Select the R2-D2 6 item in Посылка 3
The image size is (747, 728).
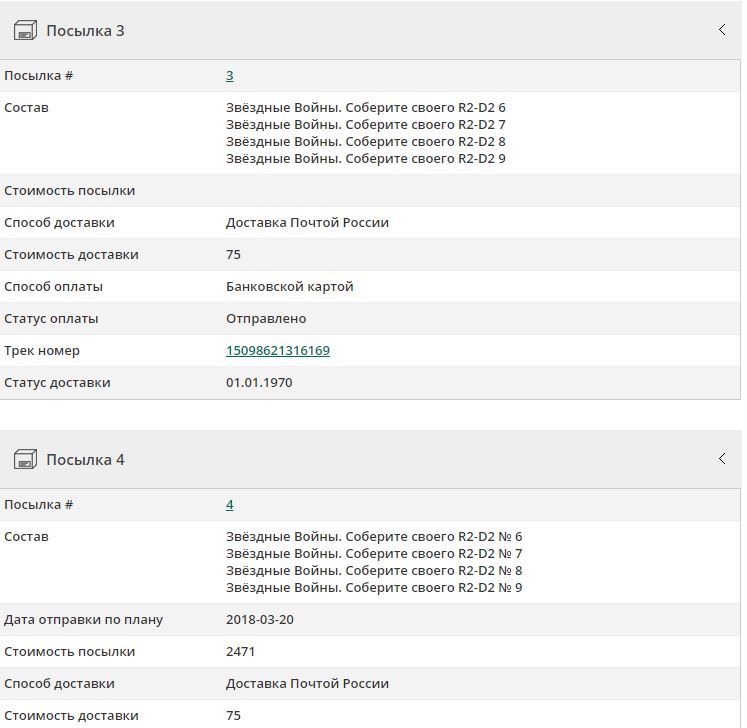[366, 108]
